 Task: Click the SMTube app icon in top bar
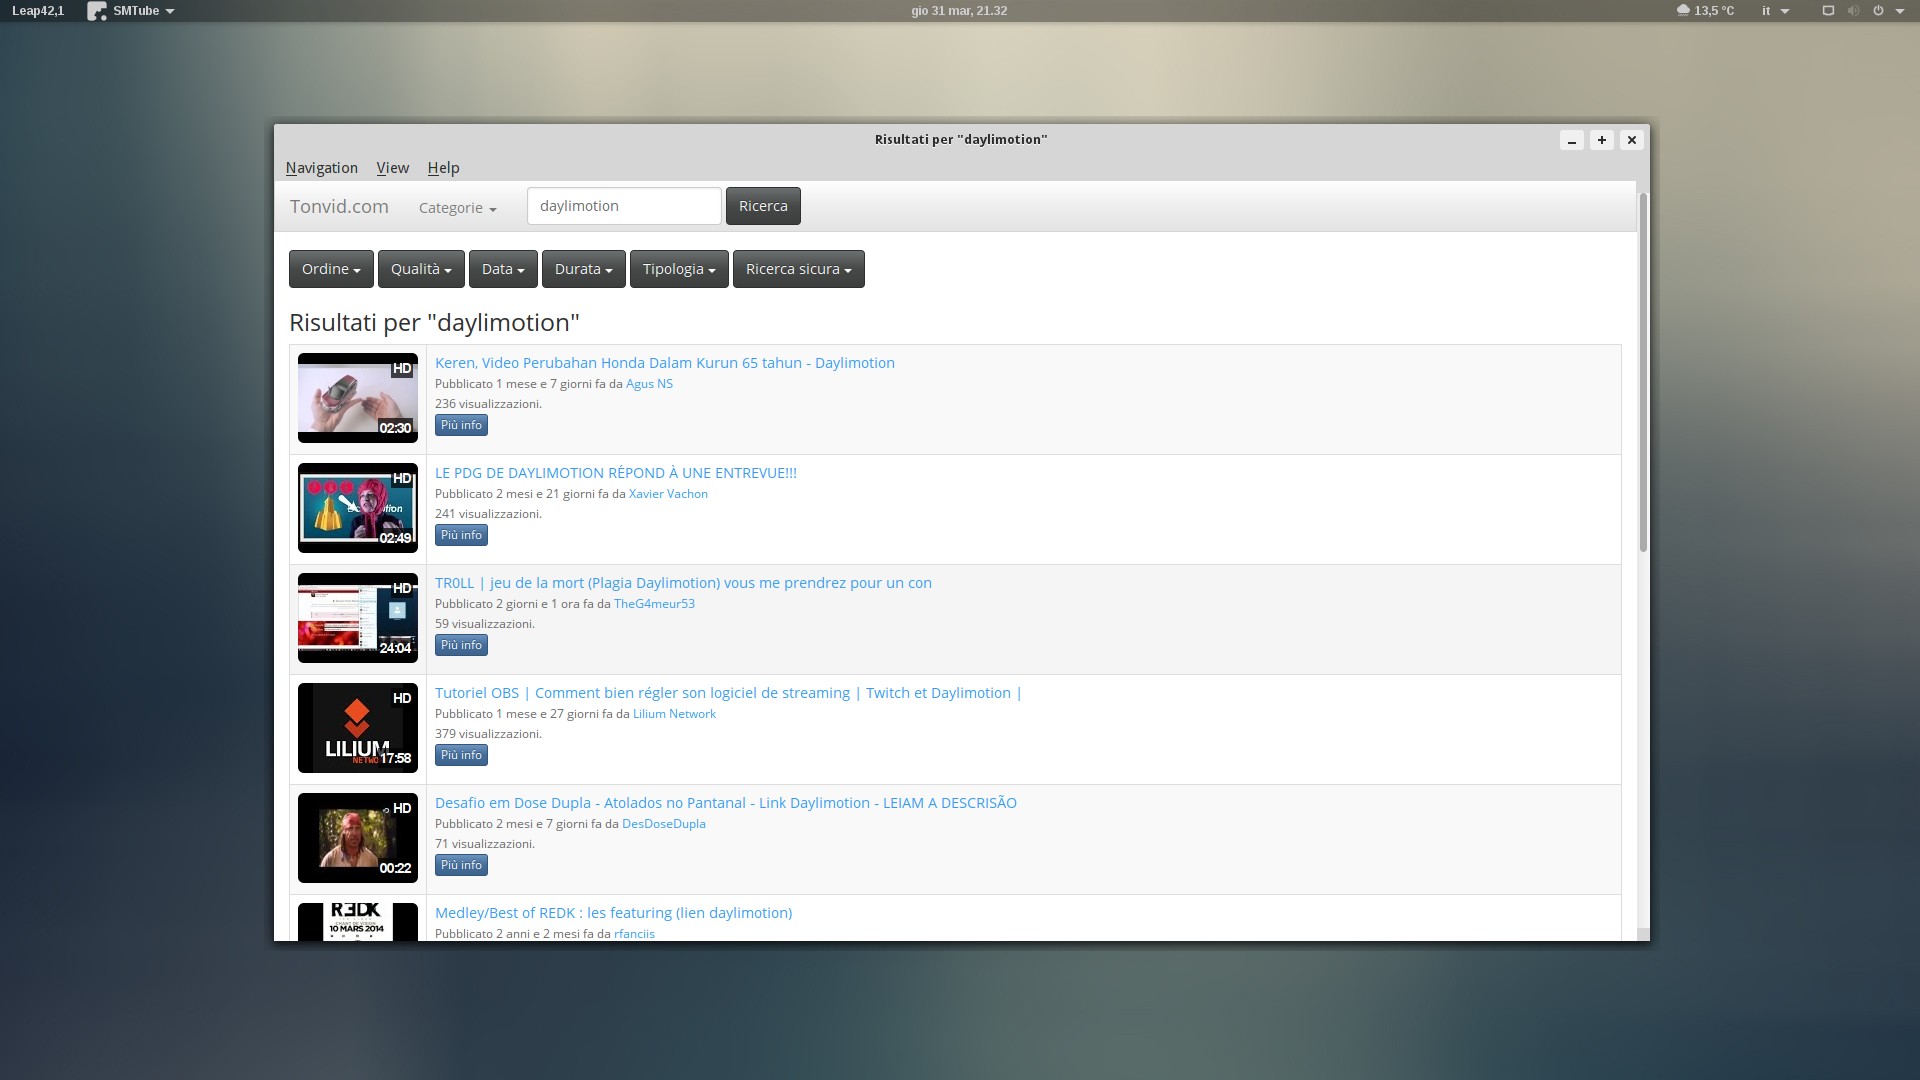97,11
